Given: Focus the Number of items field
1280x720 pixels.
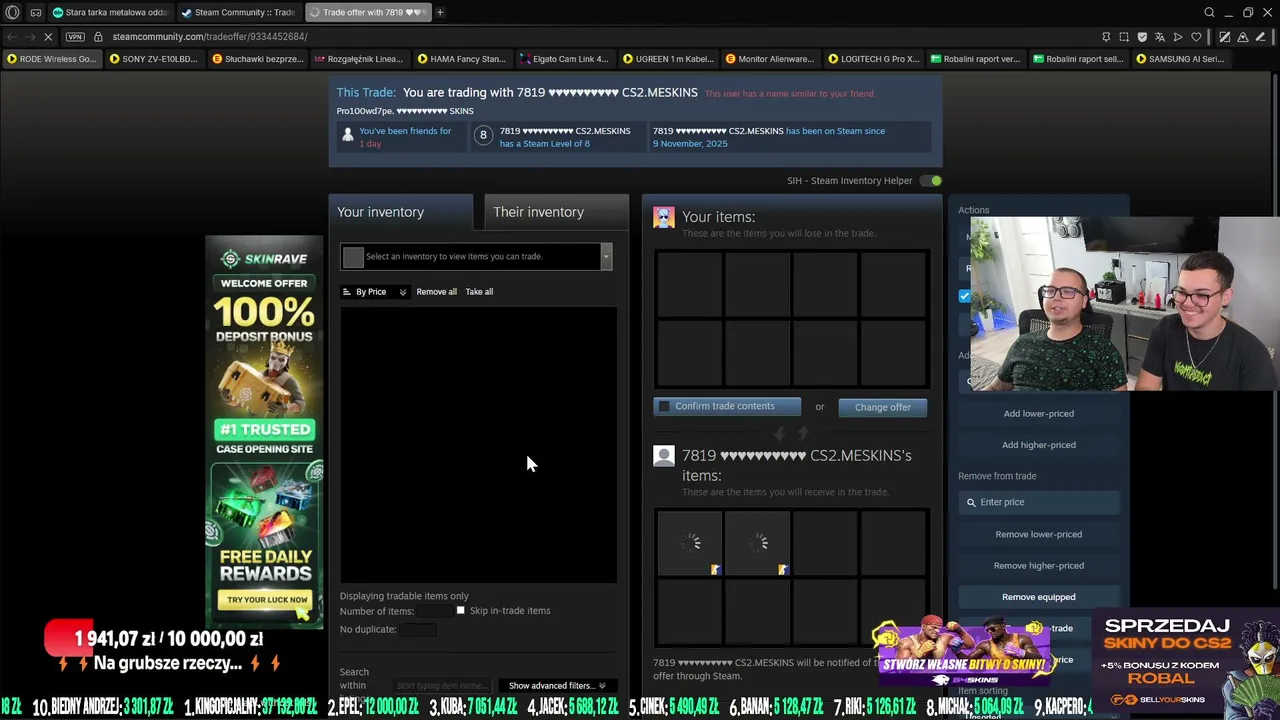Looking at the screenshot, I should coord(436,611).
